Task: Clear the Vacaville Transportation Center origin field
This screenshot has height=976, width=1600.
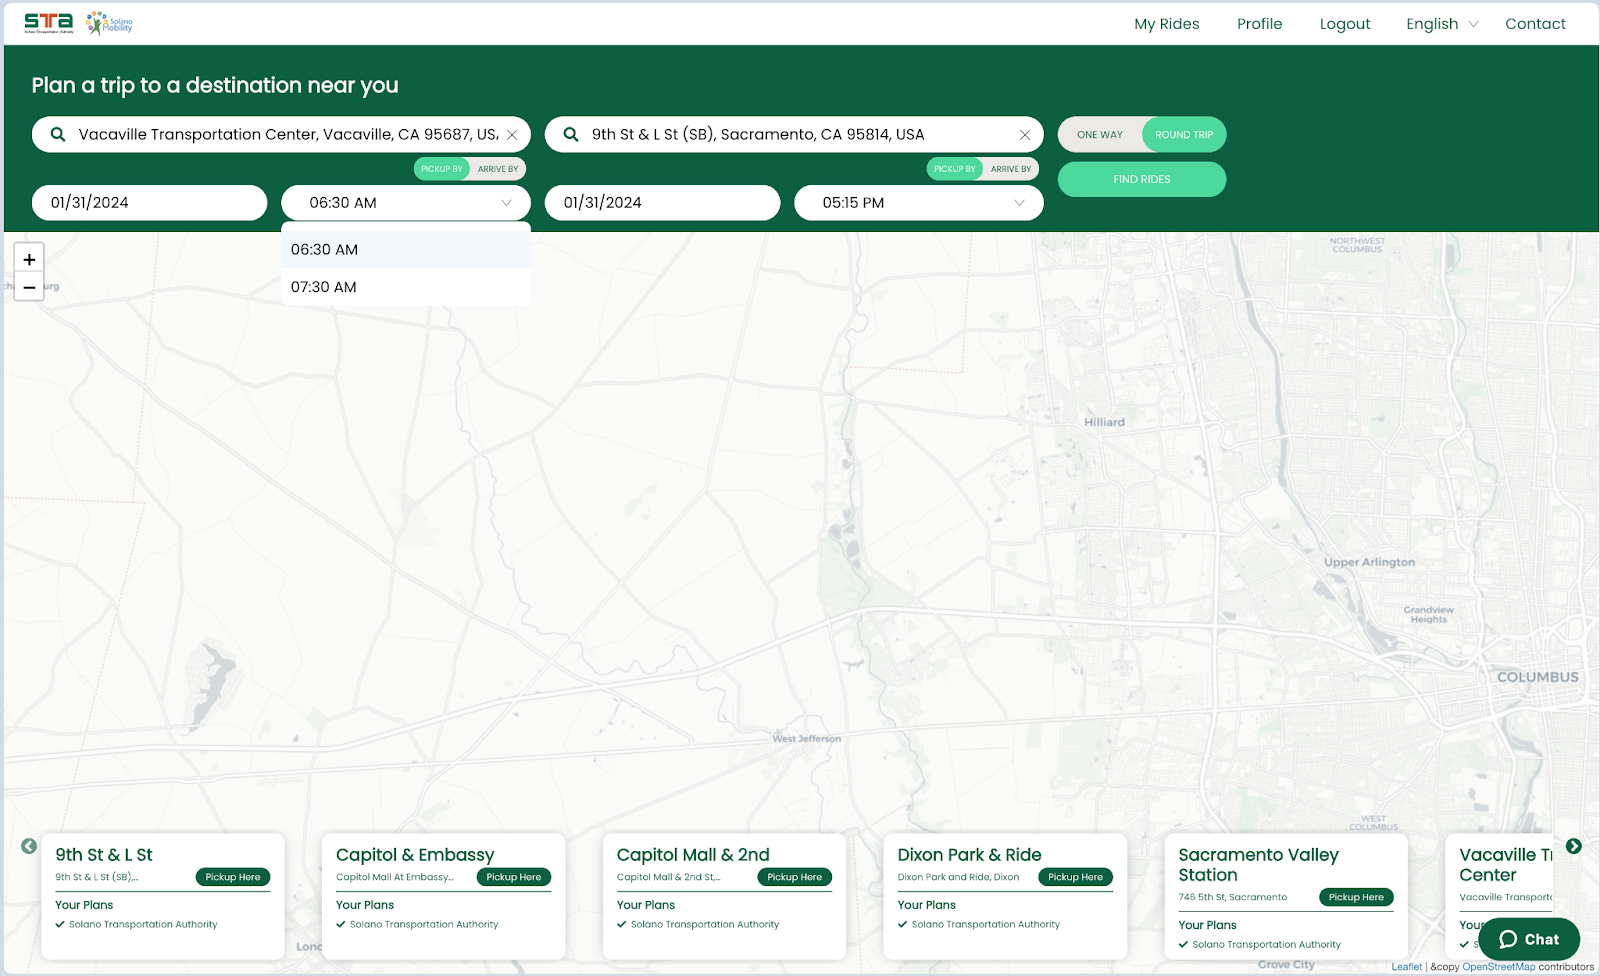Action: (512, 135)
